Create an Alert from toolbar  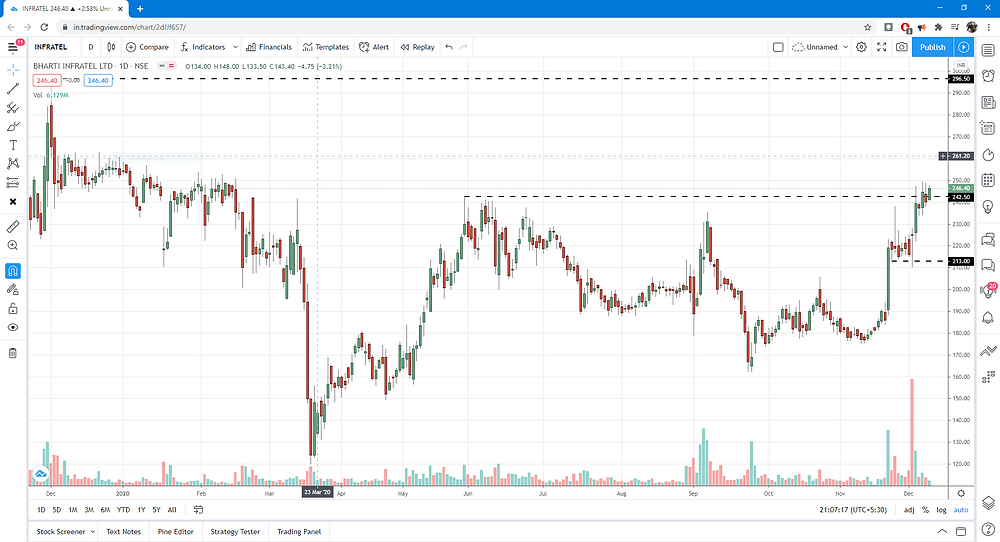tap(374, 47)
